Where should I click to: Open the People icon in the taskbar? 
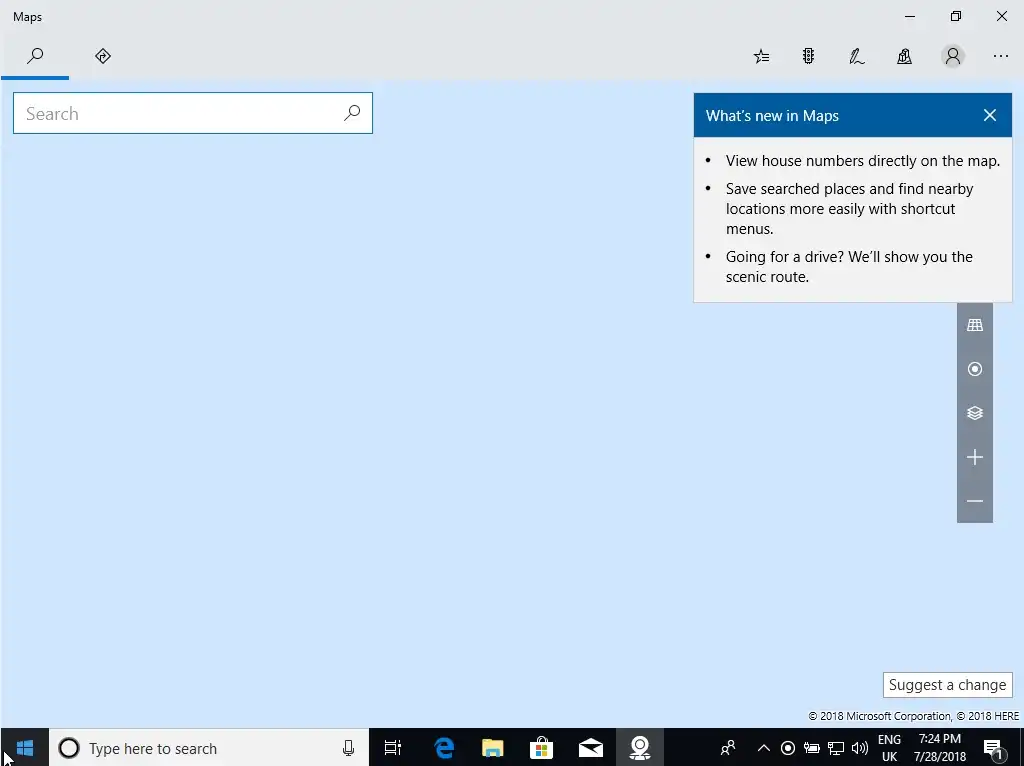pos(728,748)
